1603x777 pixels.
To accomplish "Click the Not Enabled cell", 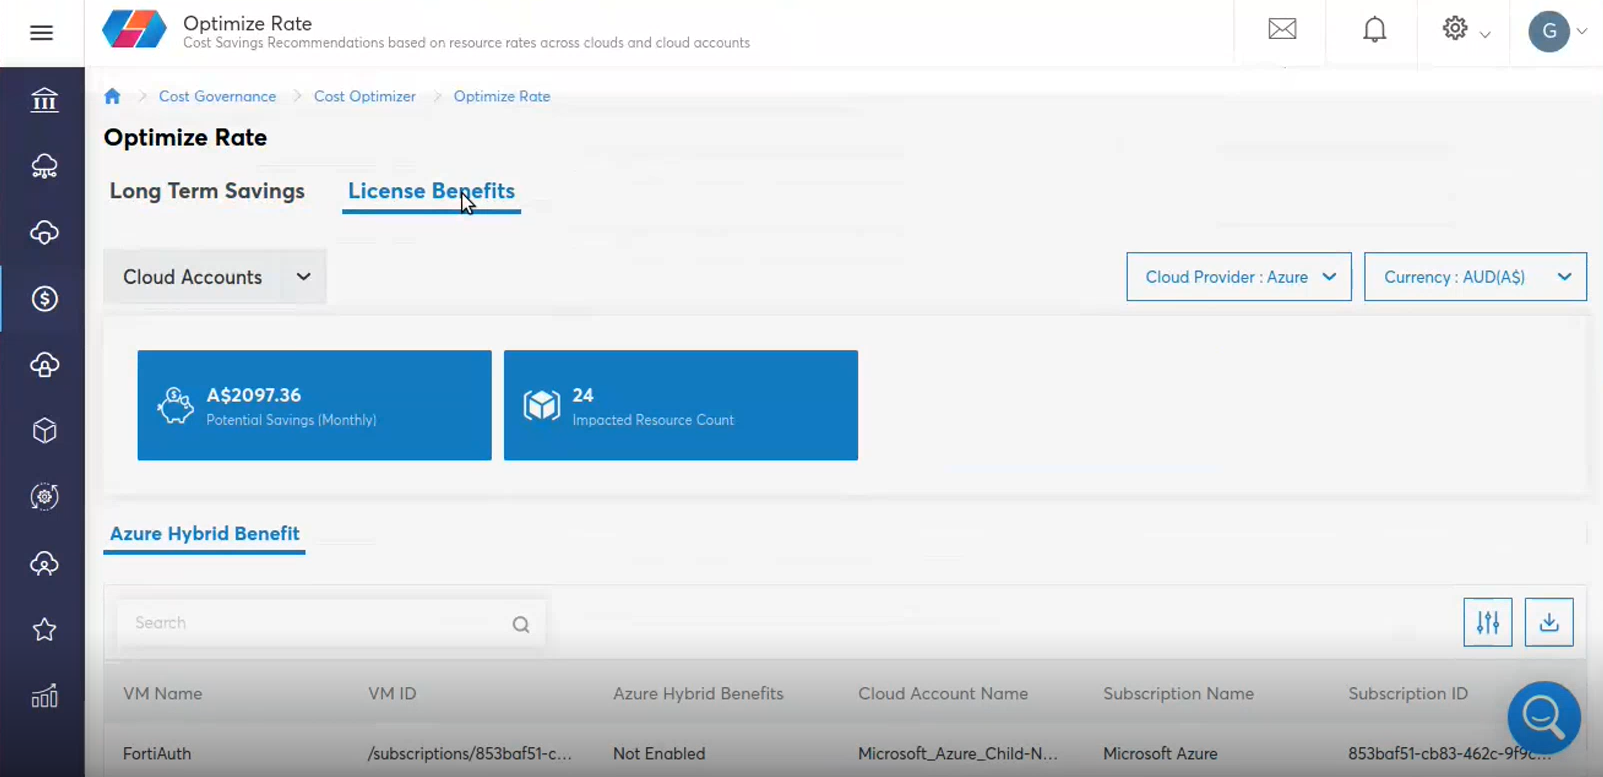I will tap(659, 754).
